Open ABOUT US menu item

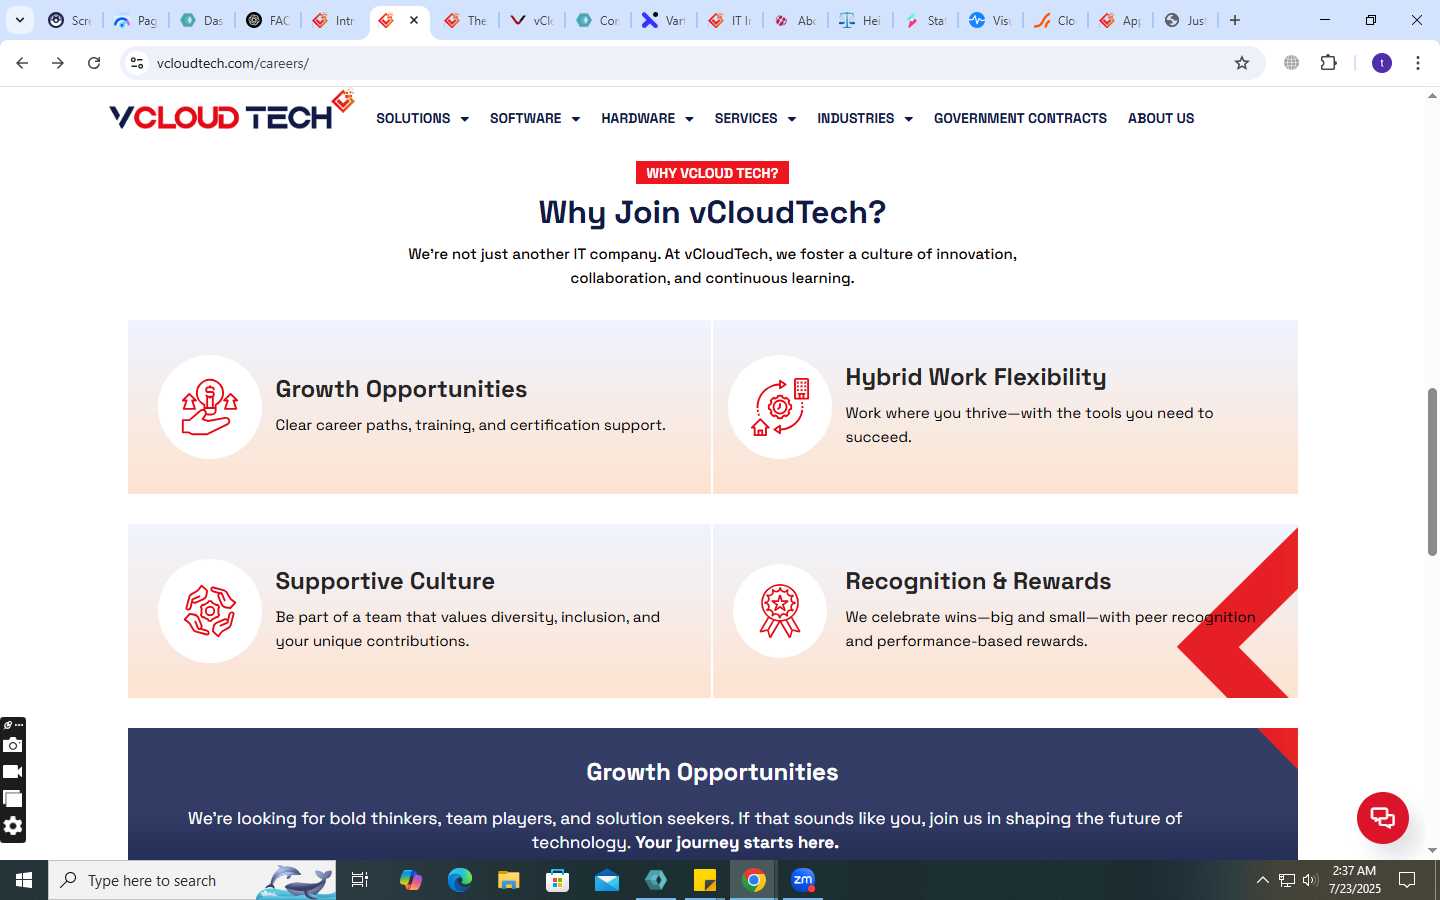[x=1161, y=118]
